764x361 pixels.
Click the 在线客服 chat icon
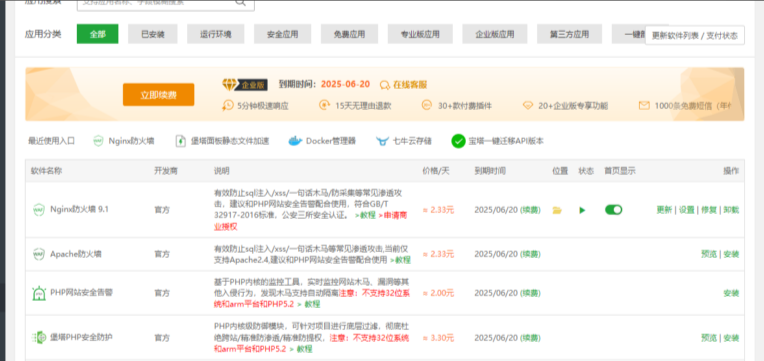click(385, 85)
